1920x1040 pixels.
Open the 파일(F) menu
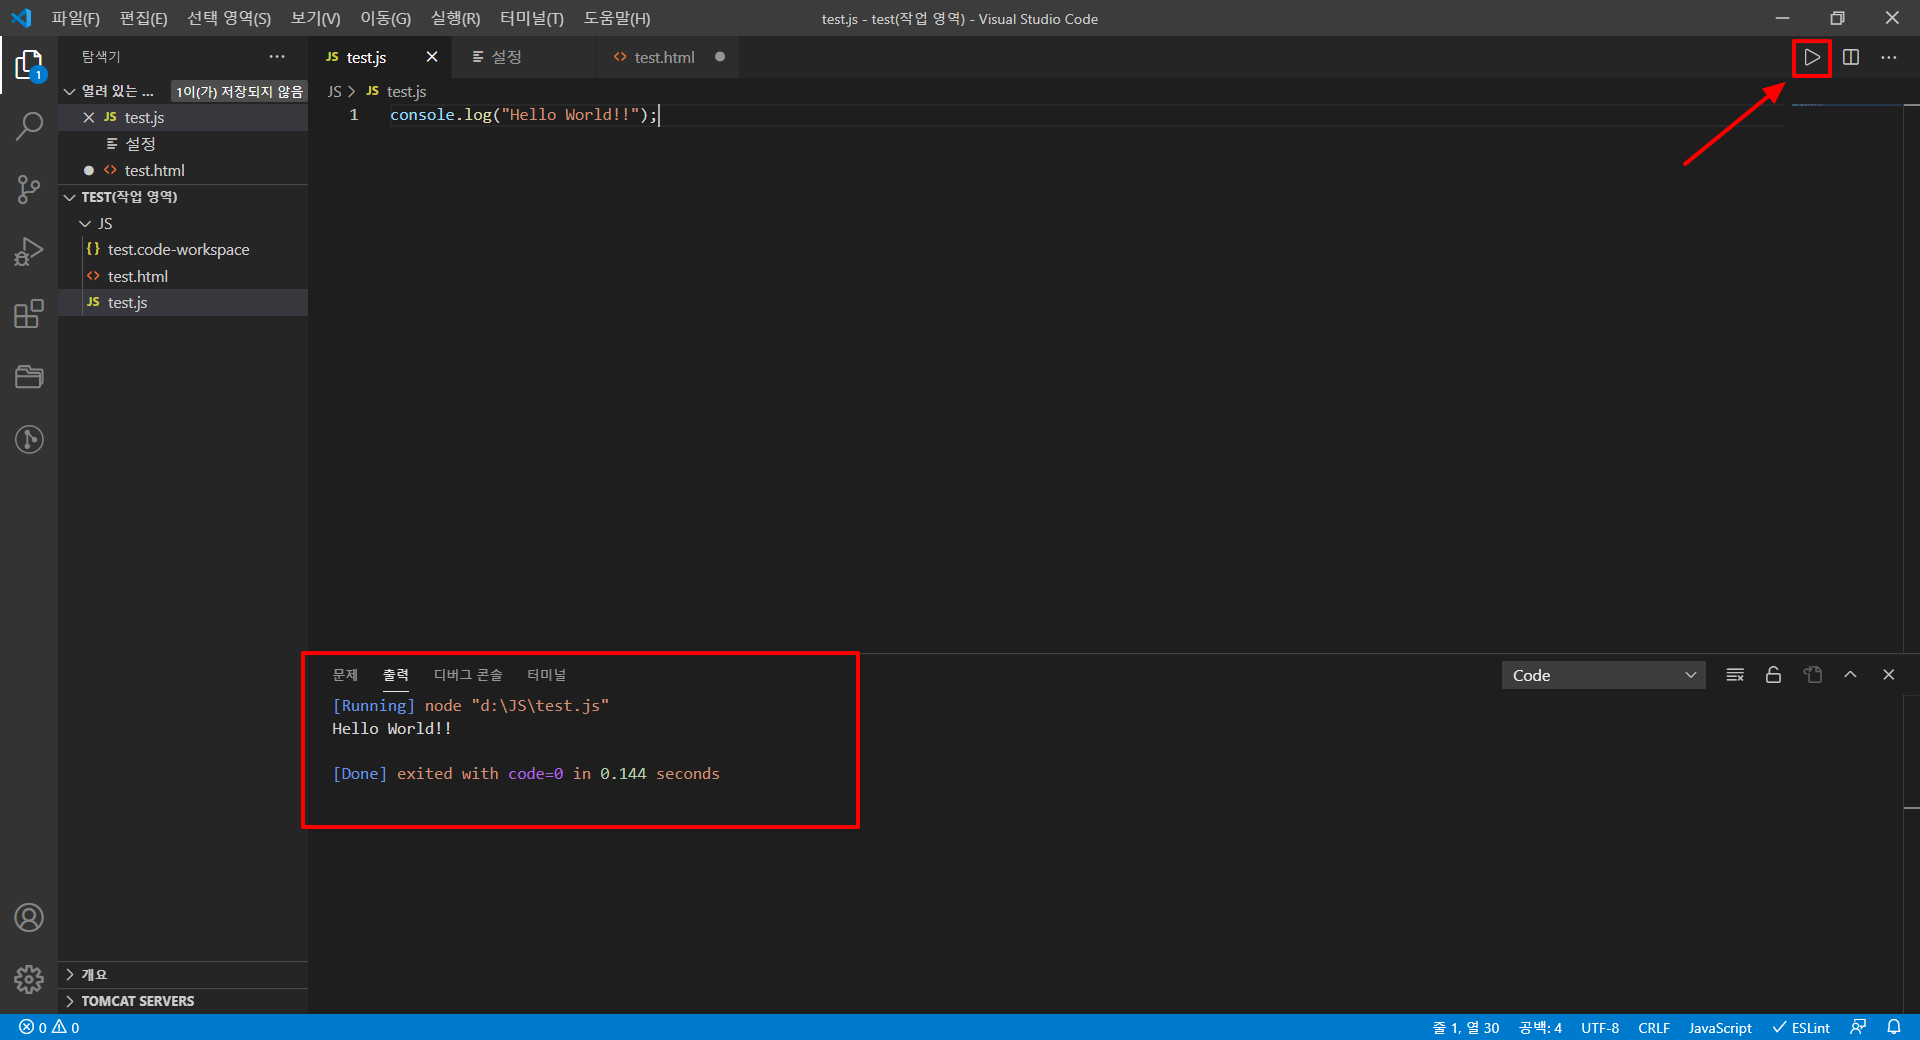(76, 18)
